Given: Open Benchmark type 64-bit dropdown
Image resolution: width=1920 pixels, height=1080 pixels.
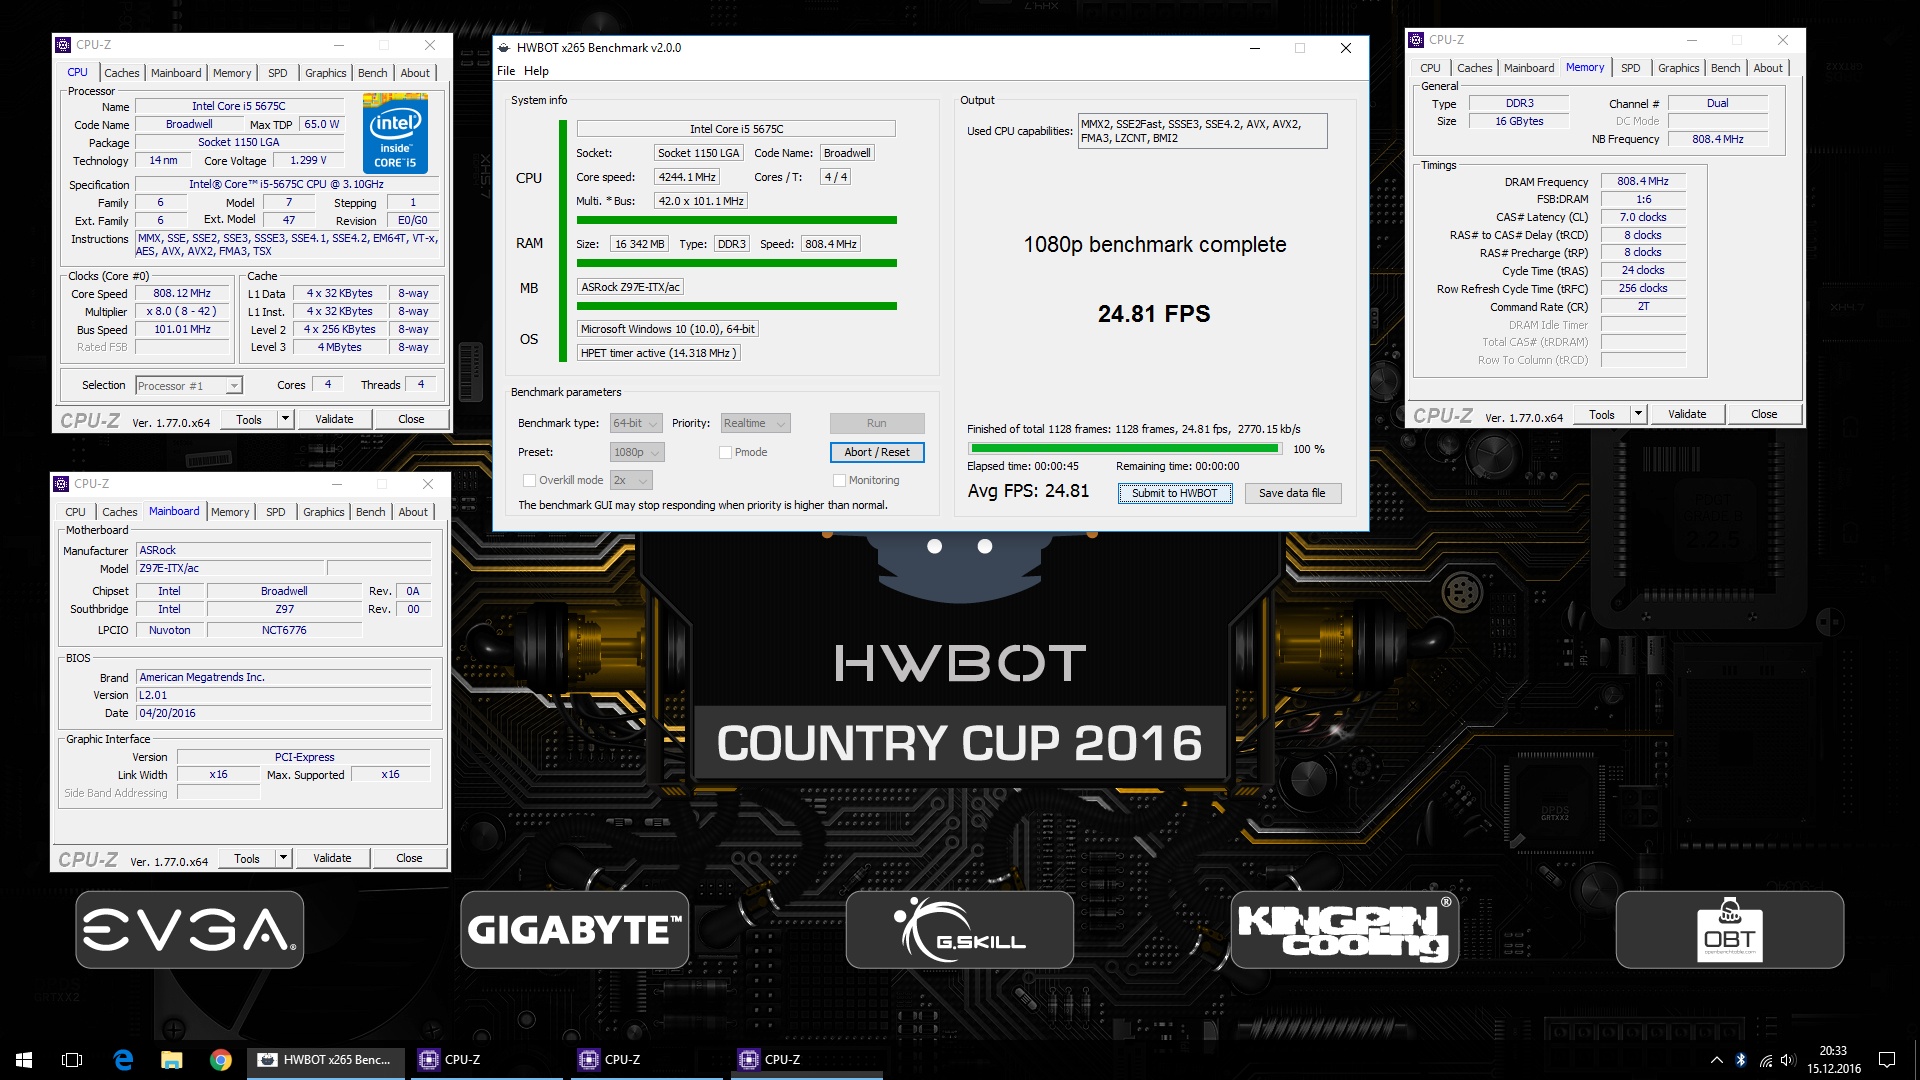Looking at the screenshot, I should tap(636, 424).
